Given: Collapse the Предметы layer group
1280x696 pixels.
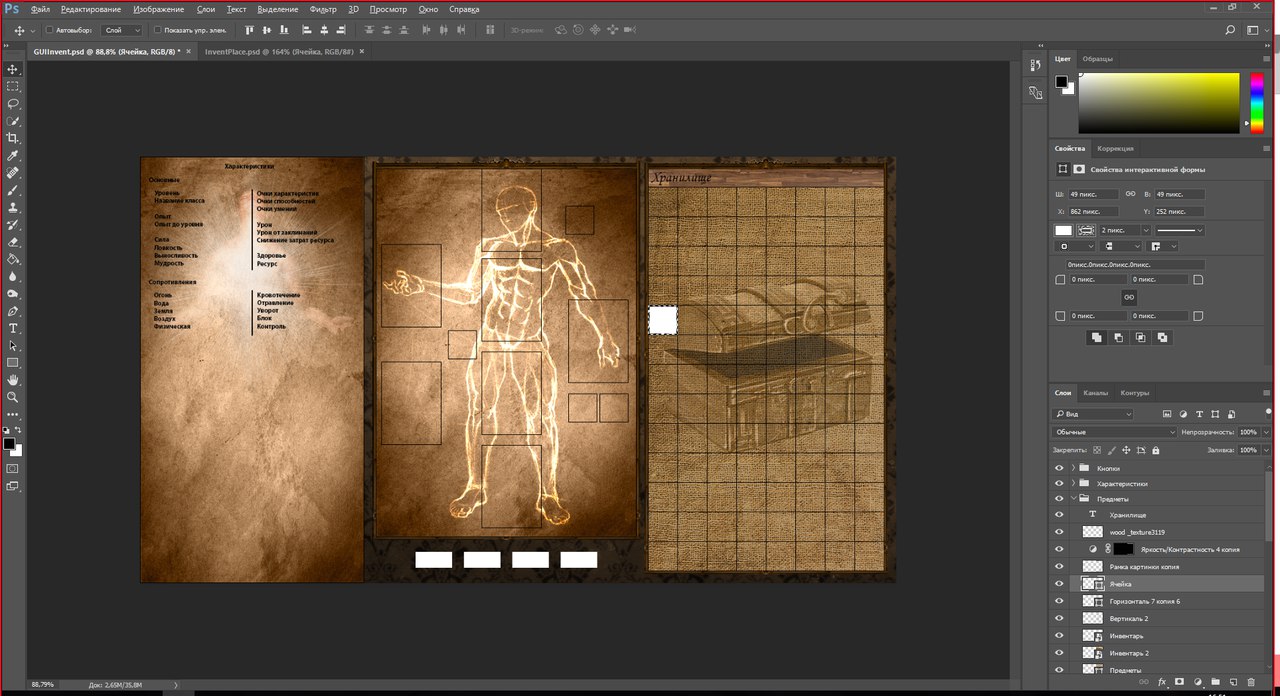Looking at the screenshot, I should click(1073, 499).
